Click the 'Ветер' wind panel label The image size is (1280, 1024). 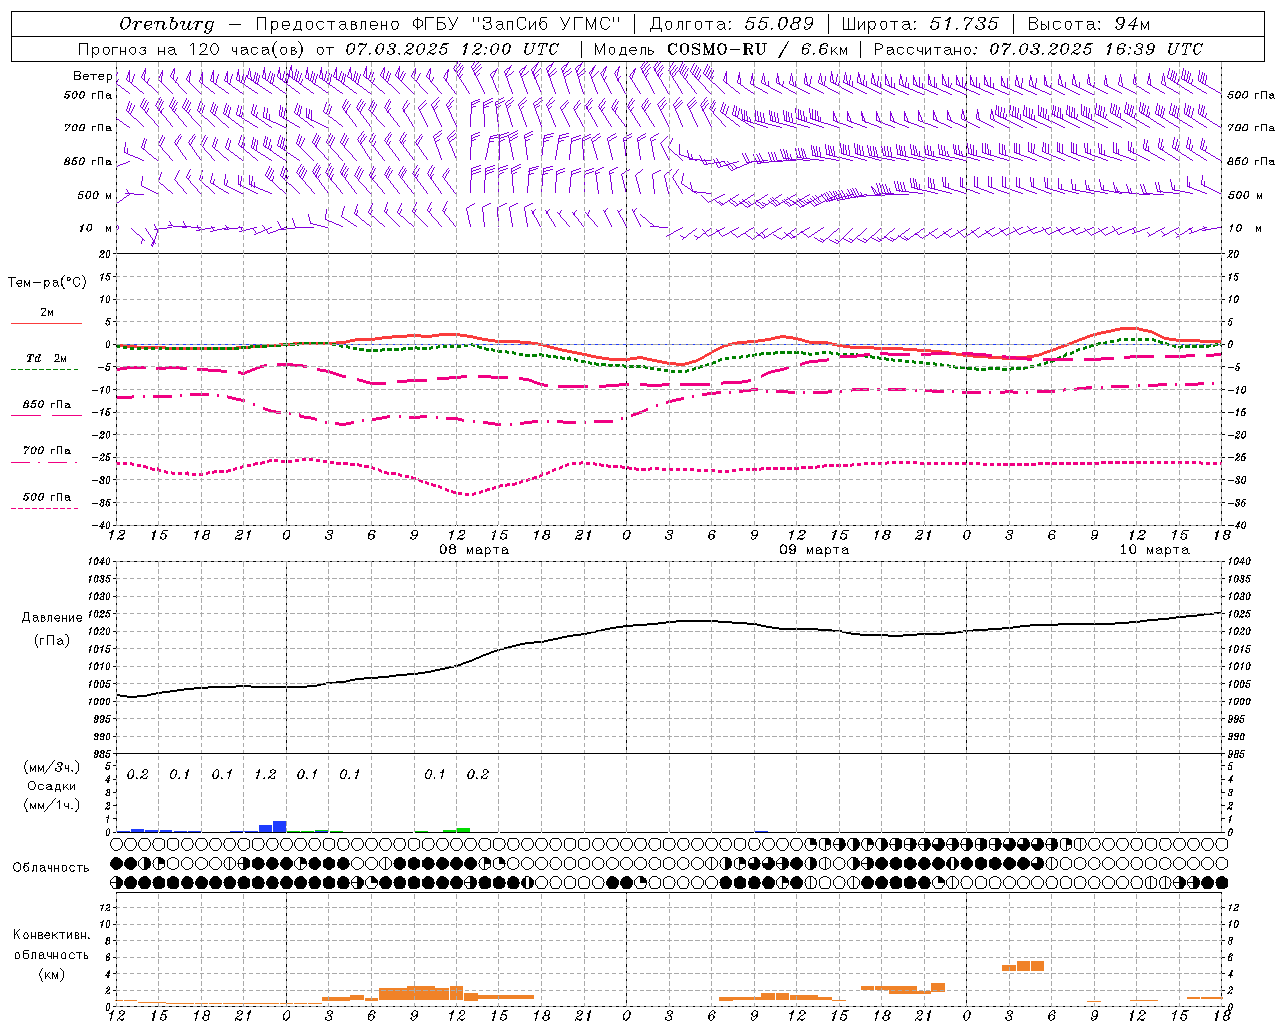point(92,76)
